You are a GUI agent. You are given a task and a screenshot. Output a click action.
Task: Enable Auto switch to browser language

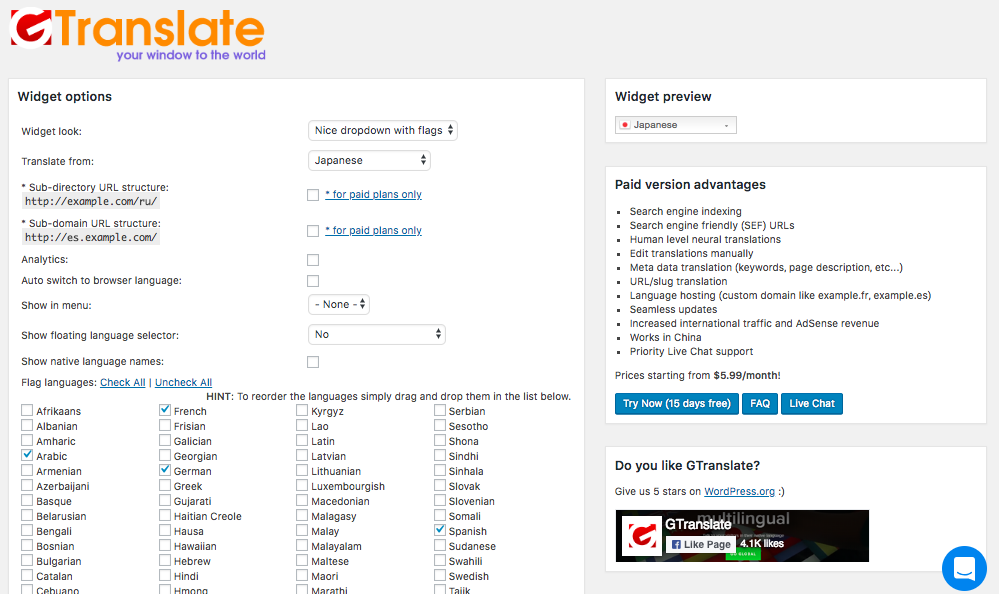(x=313, y=281)
